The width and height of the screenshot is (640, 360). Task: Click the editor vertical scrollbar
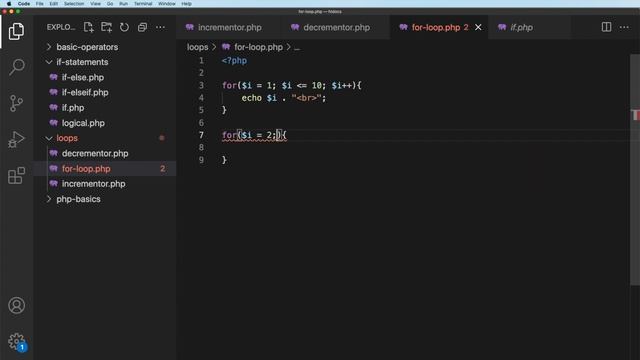(635, 169)
